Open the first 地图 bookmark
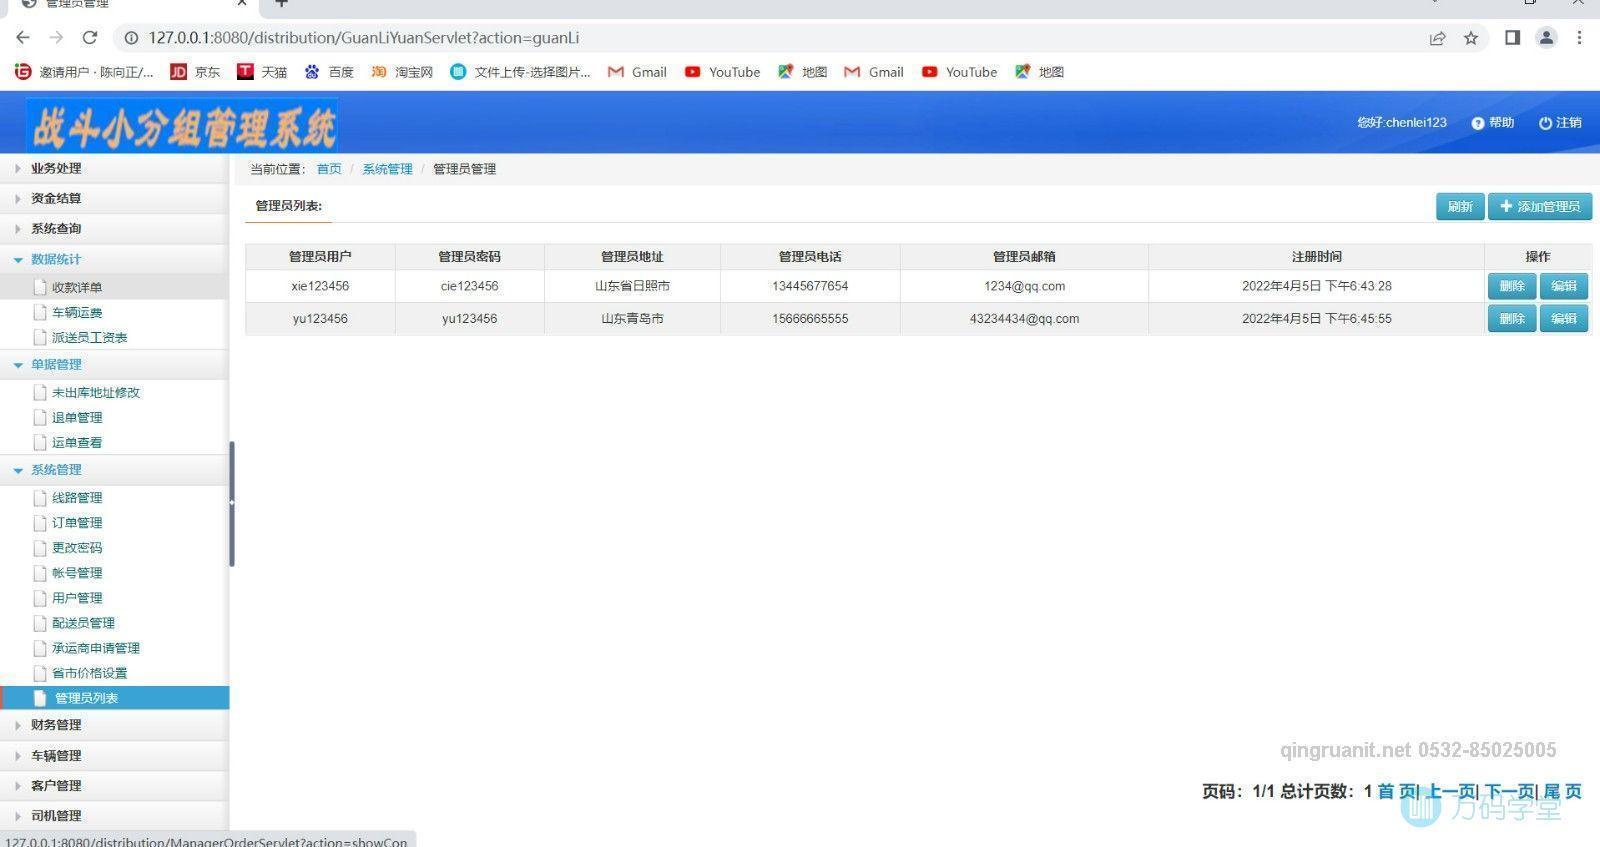The width and height of the screenshot is (1600, 847). [802, 72]
